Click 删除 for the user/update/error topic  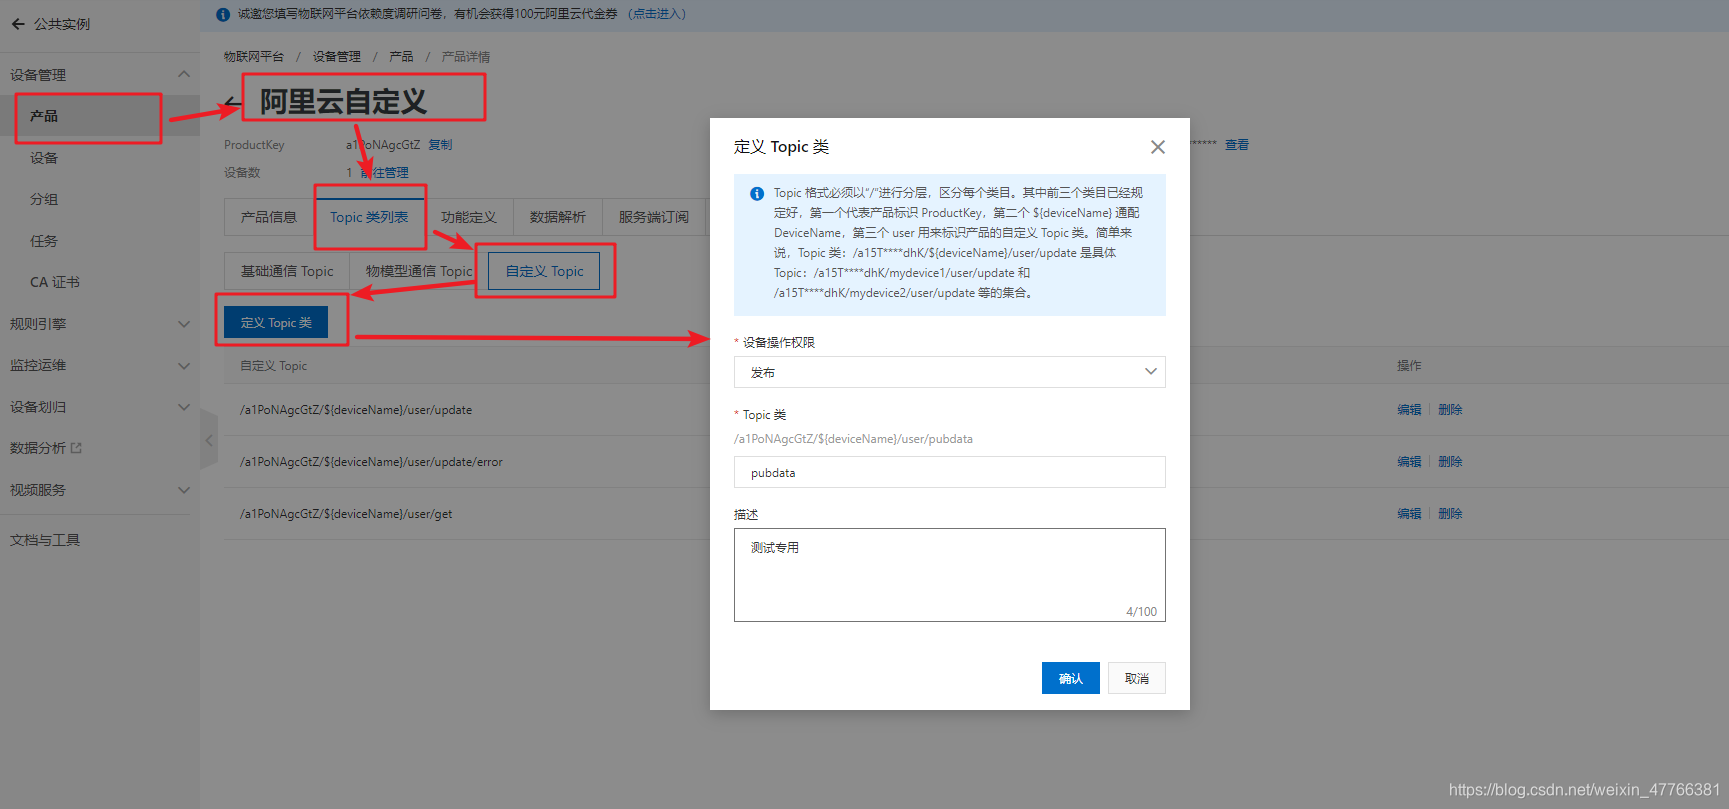1450,462
